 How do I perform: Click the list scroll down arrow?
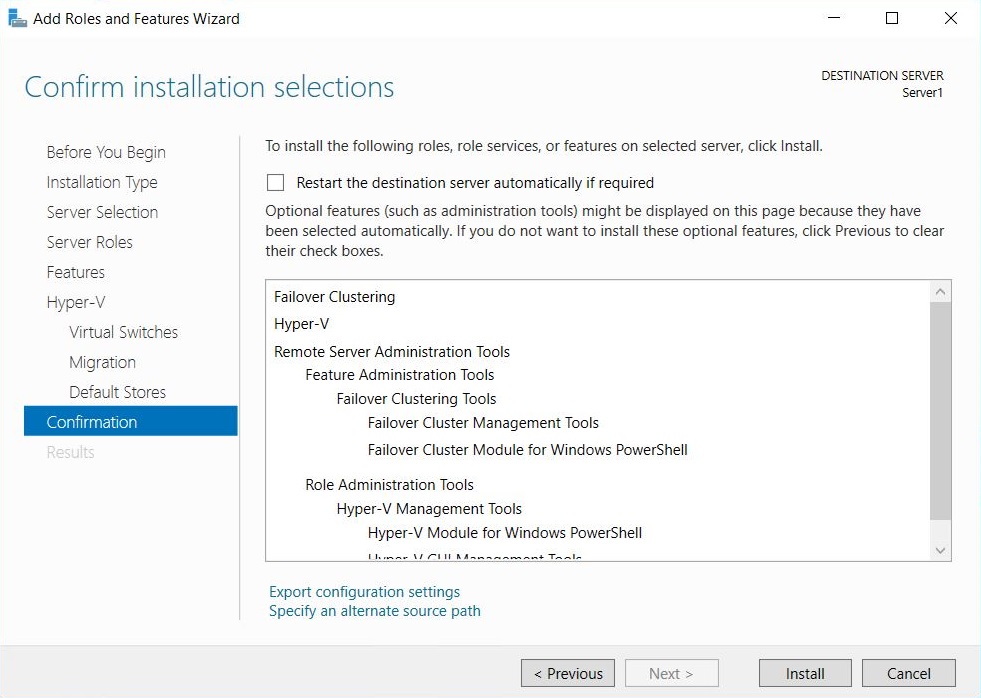click(x=940, y=550)
